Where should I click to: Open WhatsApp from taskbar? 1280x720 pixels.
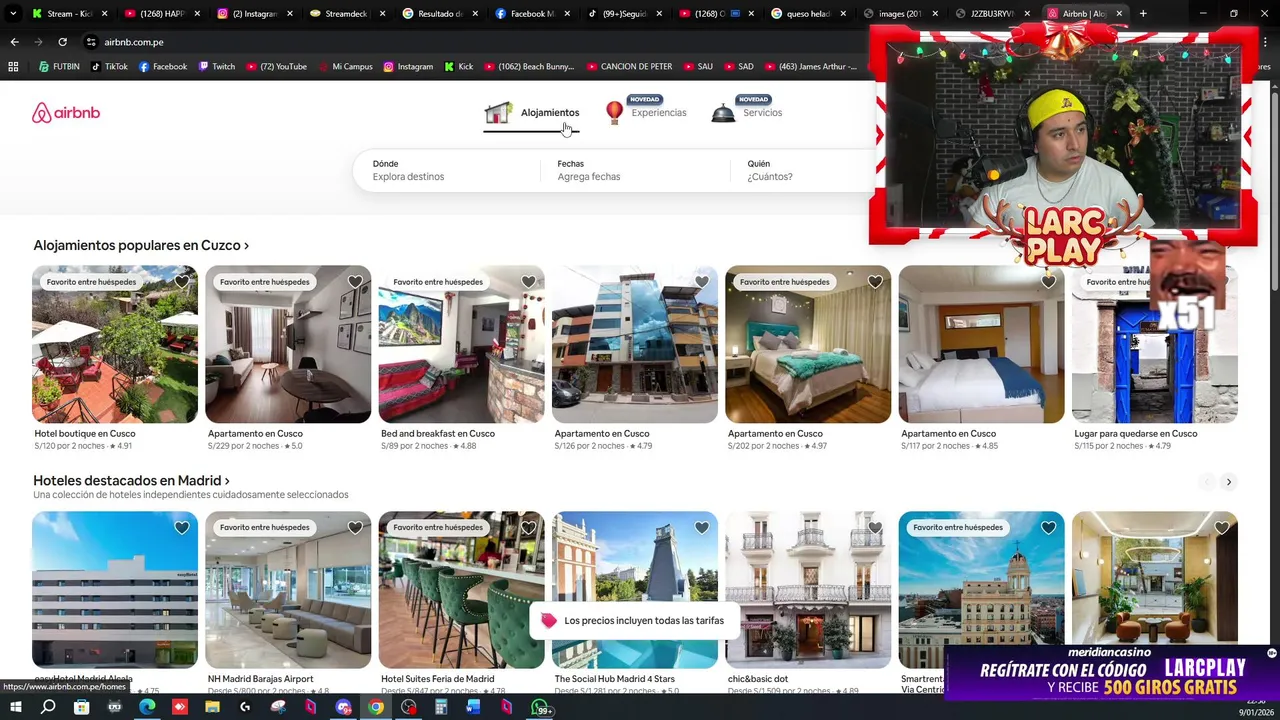pos(540,708)
